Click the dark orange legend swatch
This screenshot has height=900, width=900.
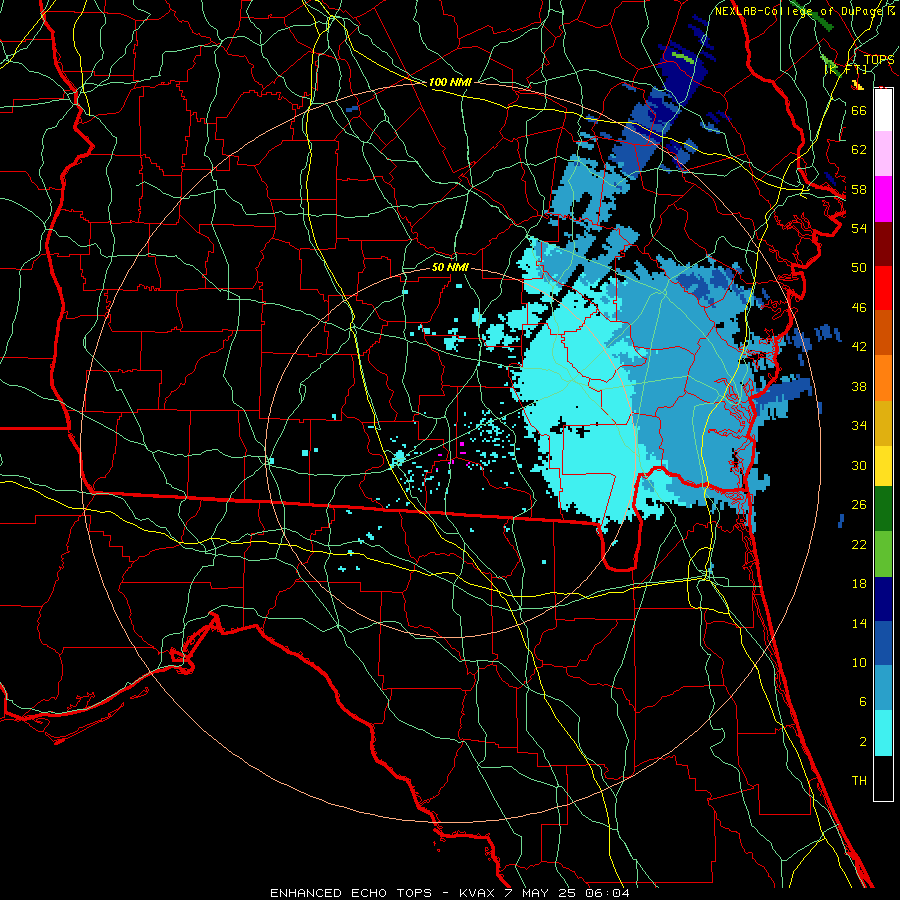pyautogui.click(x=883, y=333)
